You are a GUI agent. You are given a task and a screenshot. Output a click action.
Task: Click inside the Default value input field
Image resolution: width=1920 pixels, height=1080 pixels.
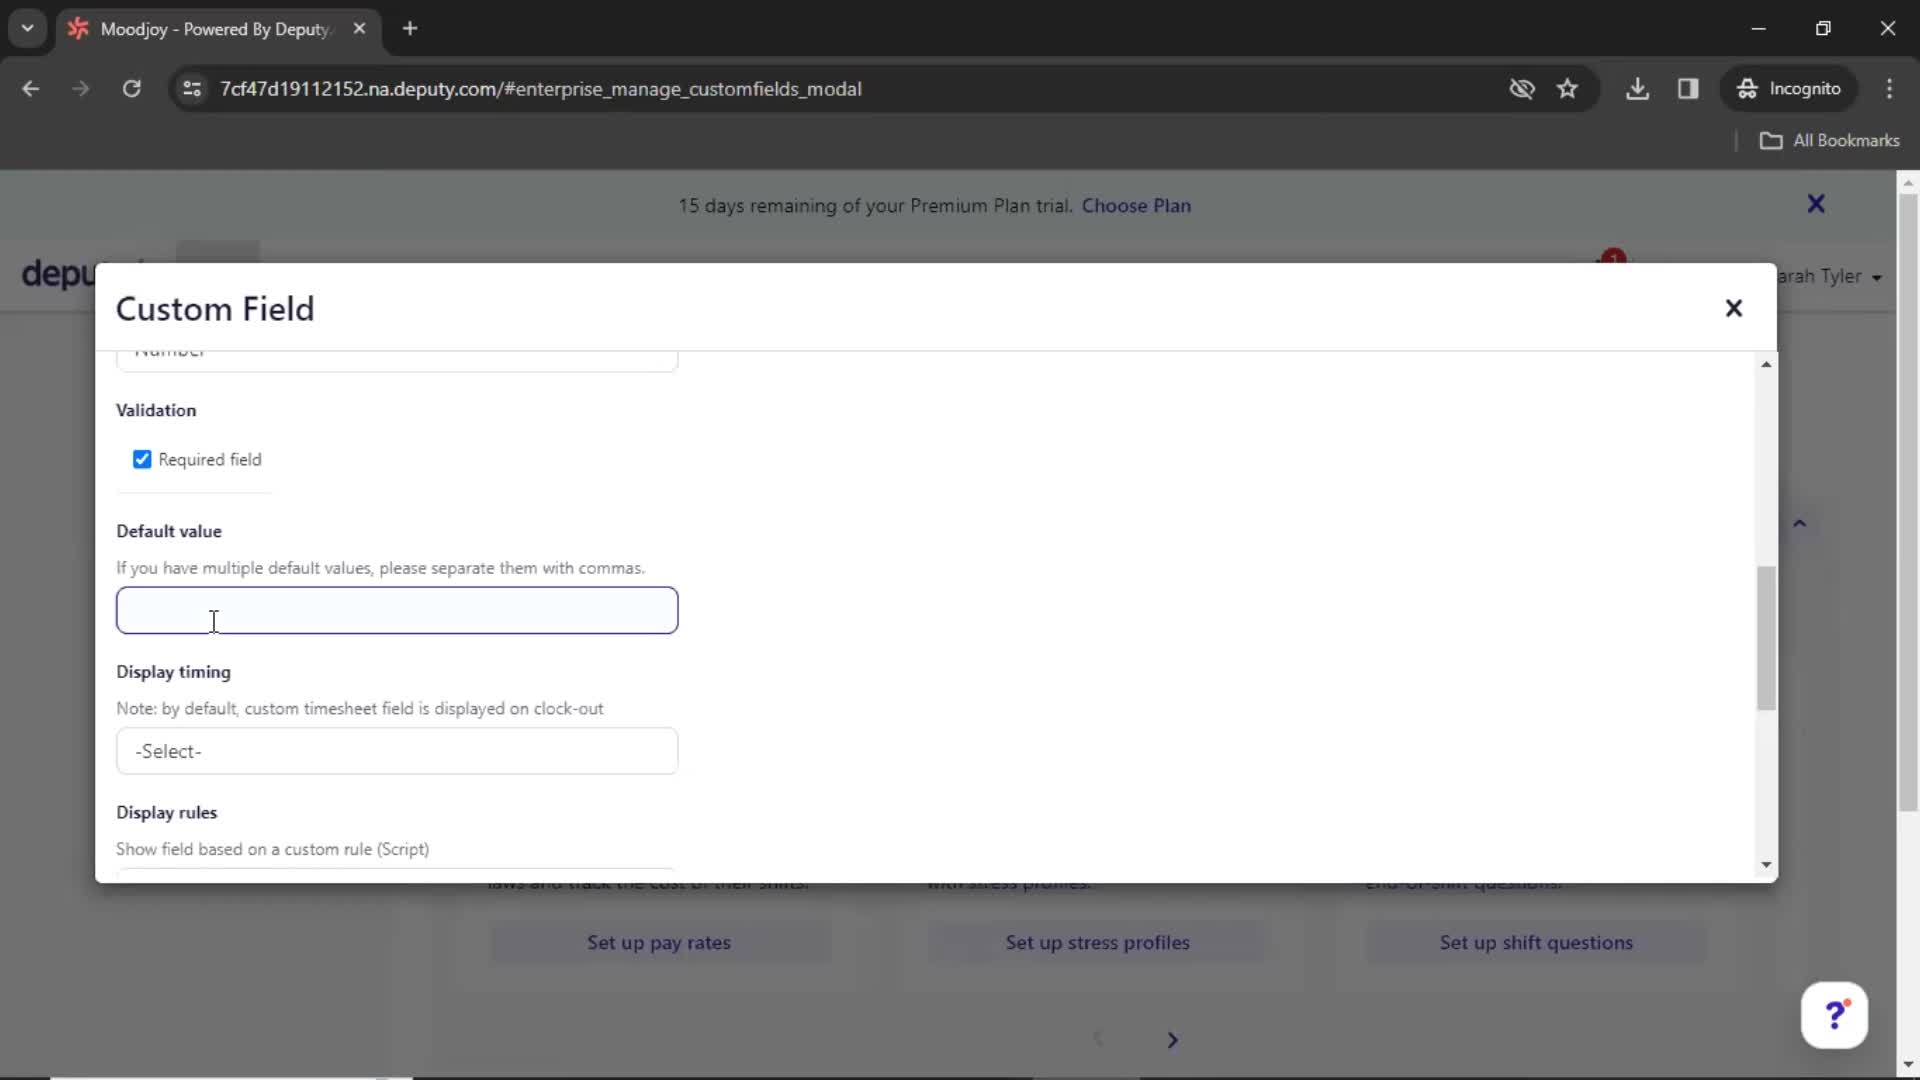tap(398, 611)
